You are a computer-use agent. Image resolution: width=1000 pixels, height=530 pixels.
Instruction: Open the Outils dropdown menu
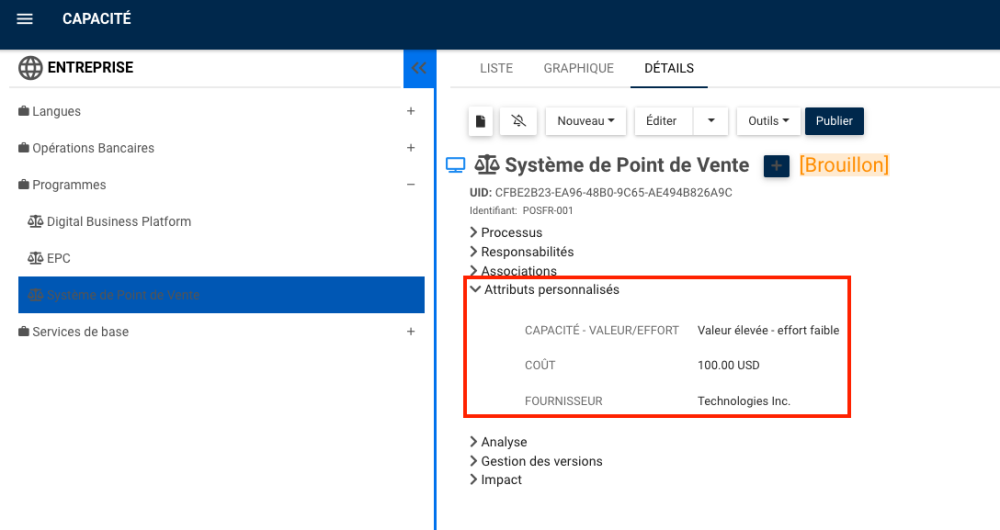tap(768, 121)
